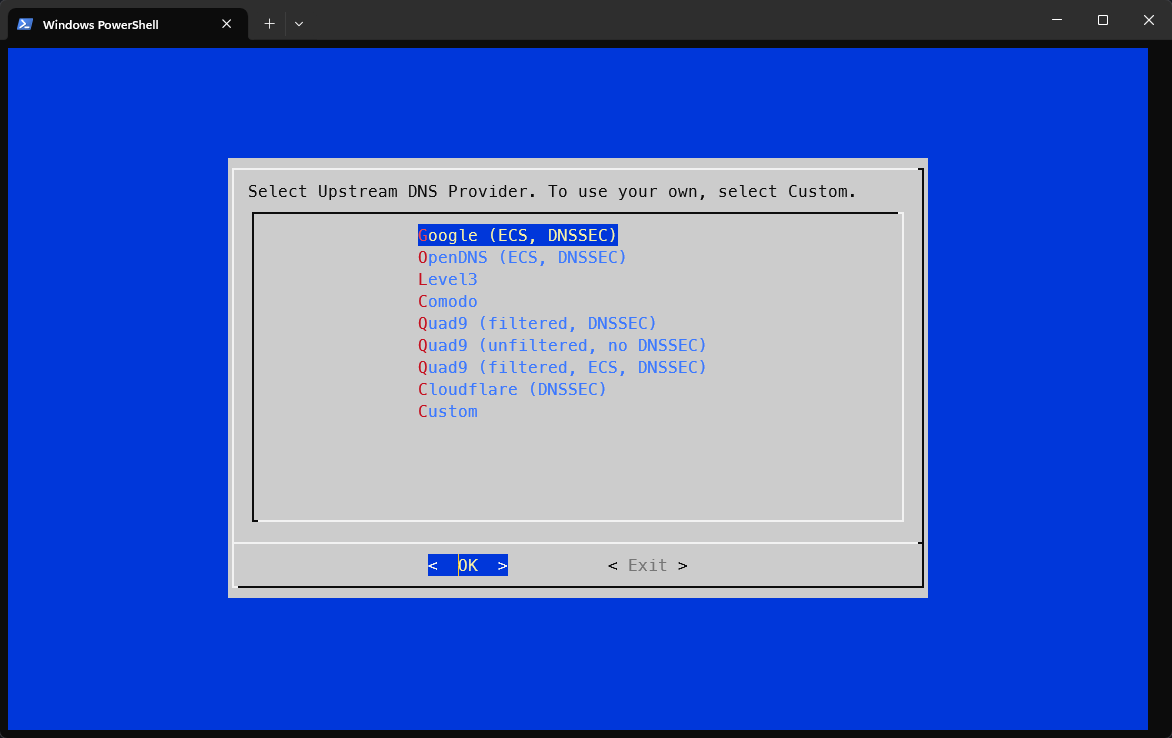This screenshot has height=738, width=1172.
Task: Choose Cloudflare (DNSSEC) provider
Action: [512, 389]
